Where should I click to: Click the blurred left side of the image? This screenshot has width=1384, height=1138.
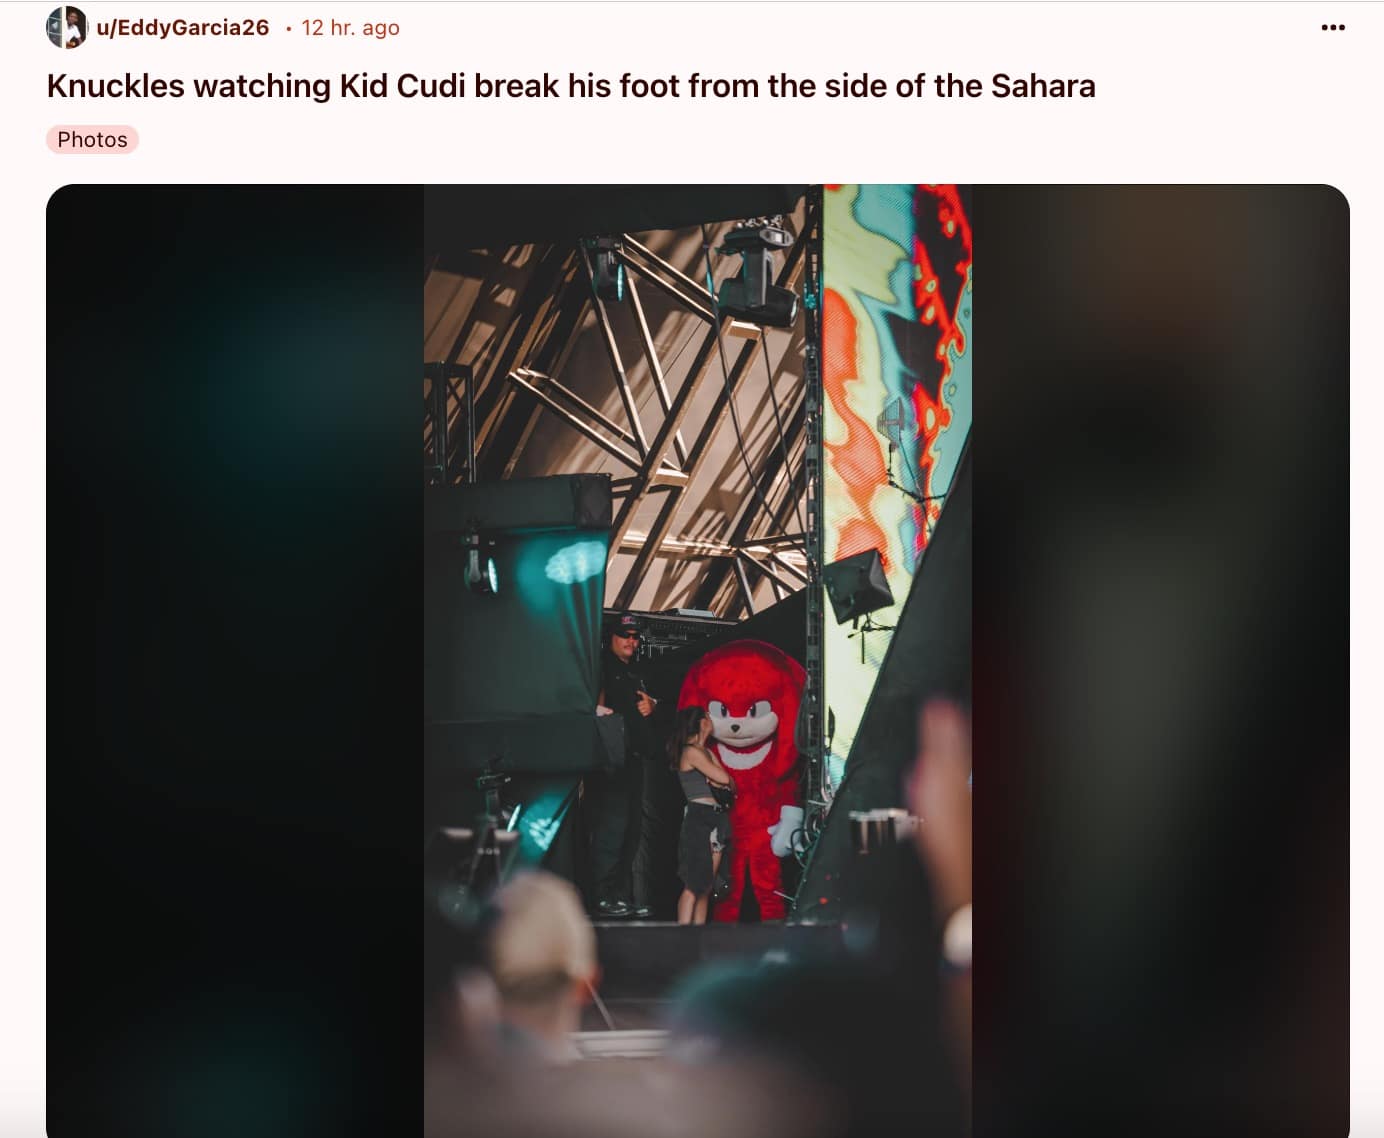point(235,660)
